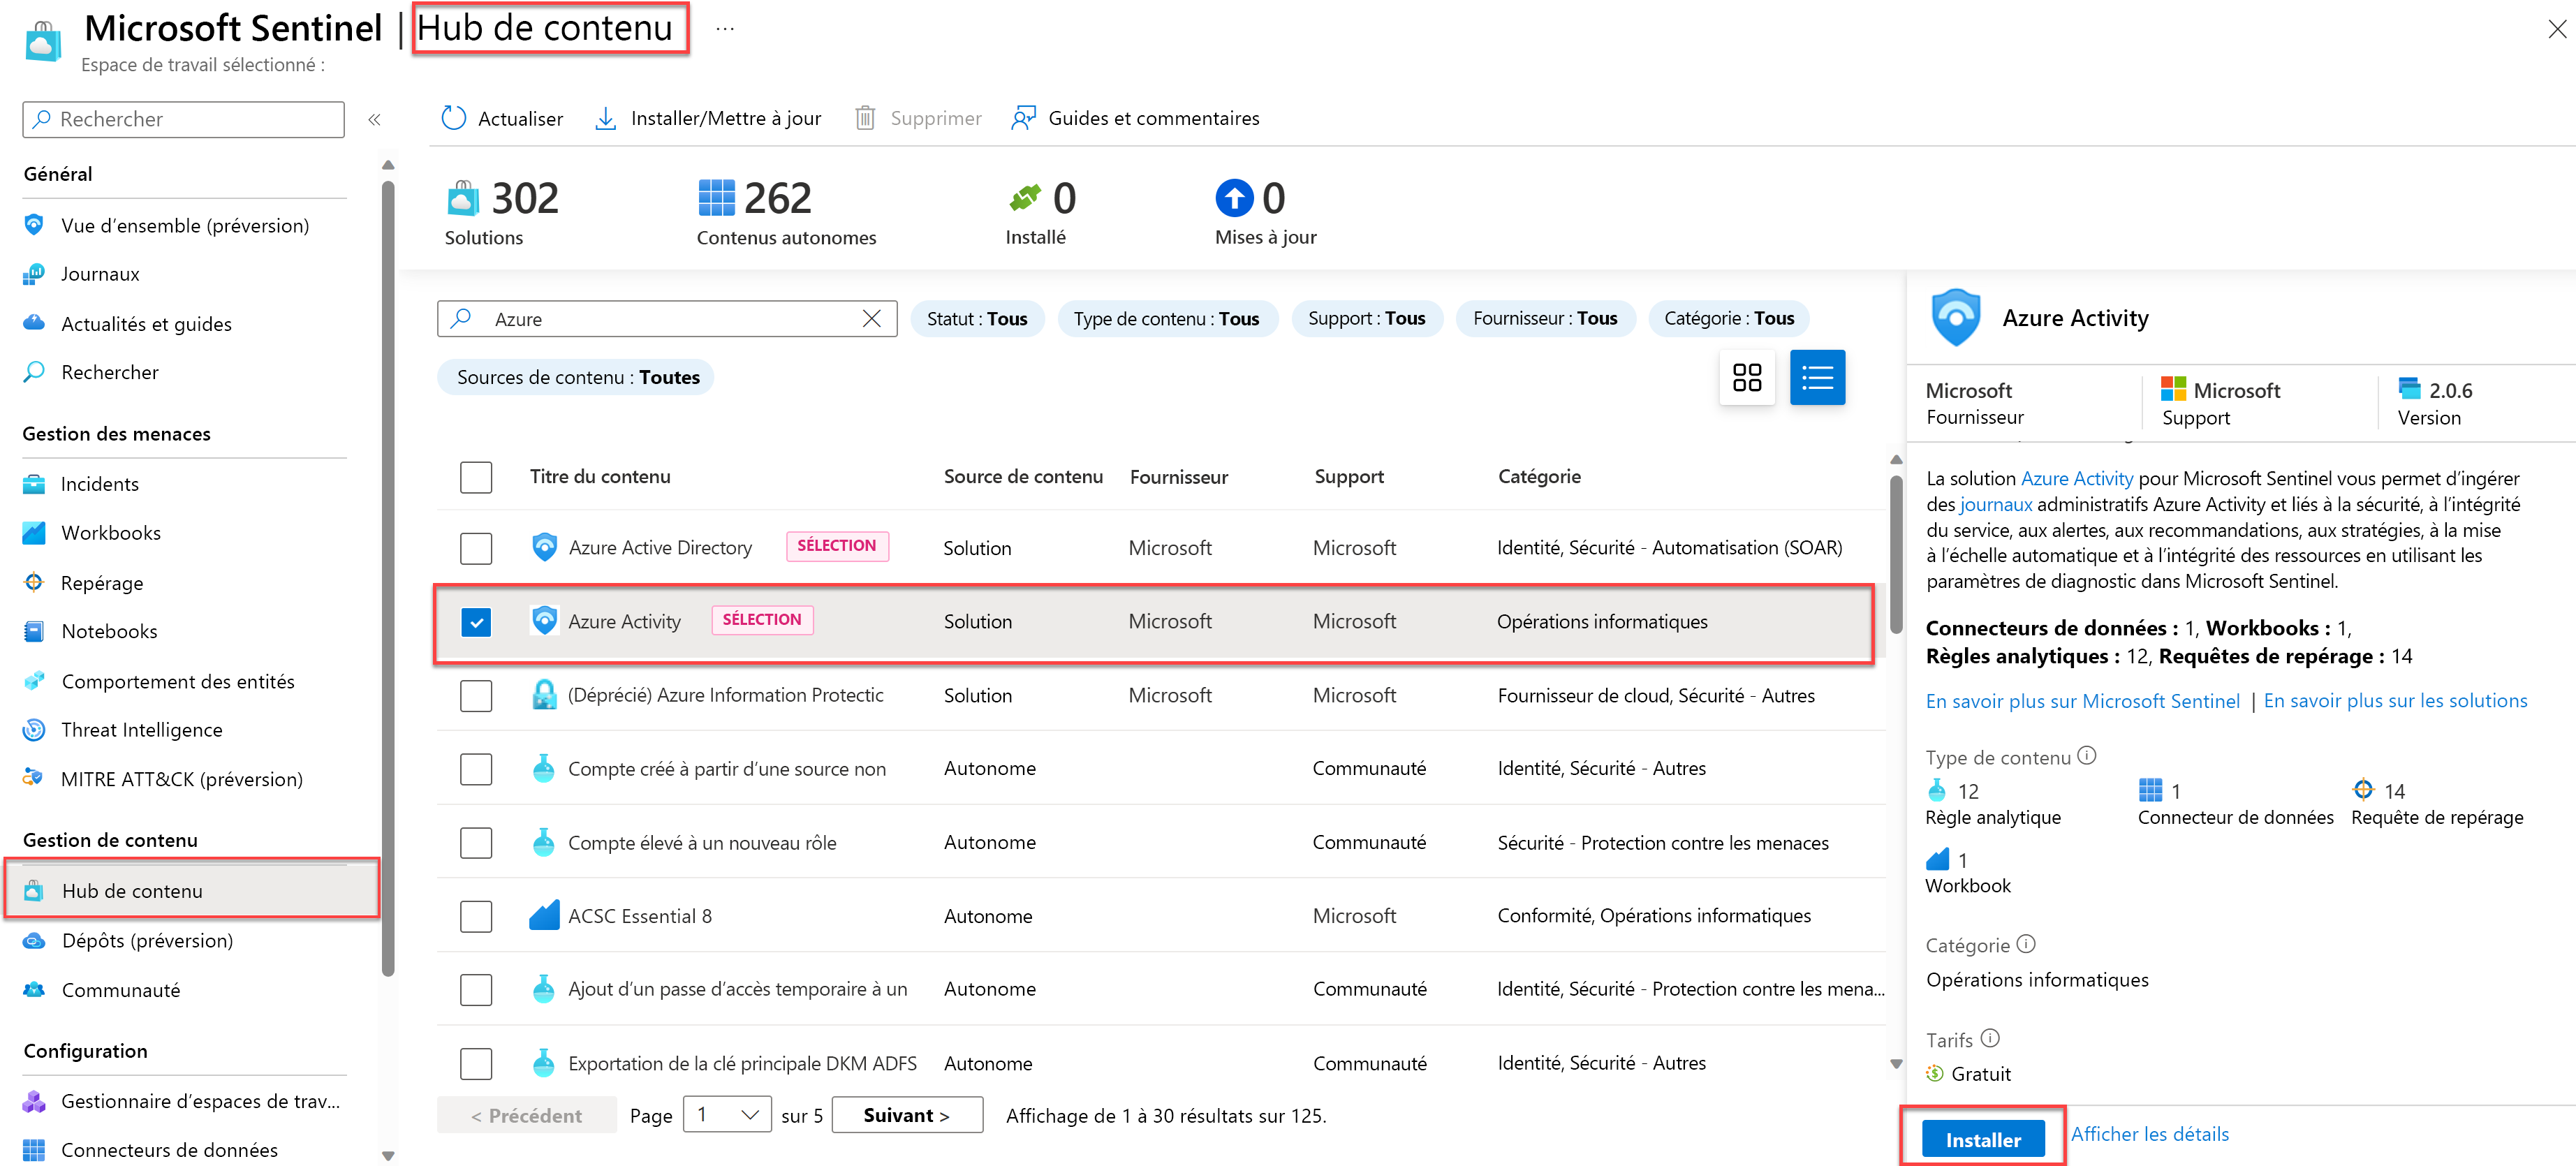
Task: Click the Installer button
Action: (1983, 1133)
